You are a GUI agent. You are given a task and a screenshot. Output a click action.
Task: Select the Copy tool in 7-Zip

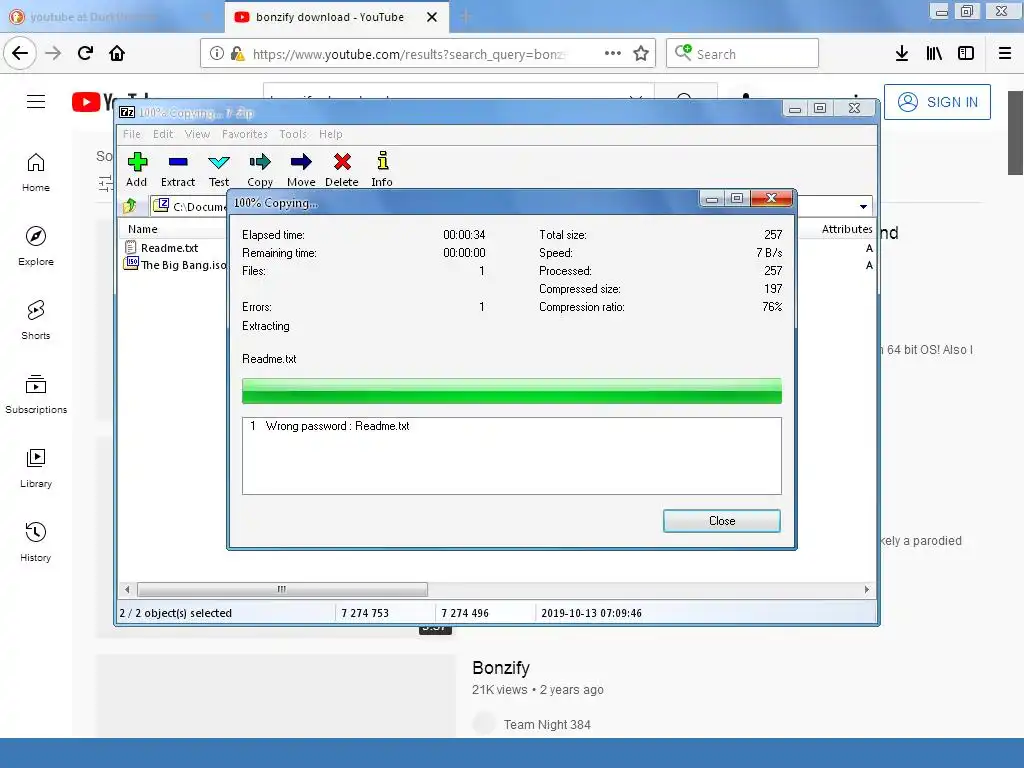click(x=260, y=169)
